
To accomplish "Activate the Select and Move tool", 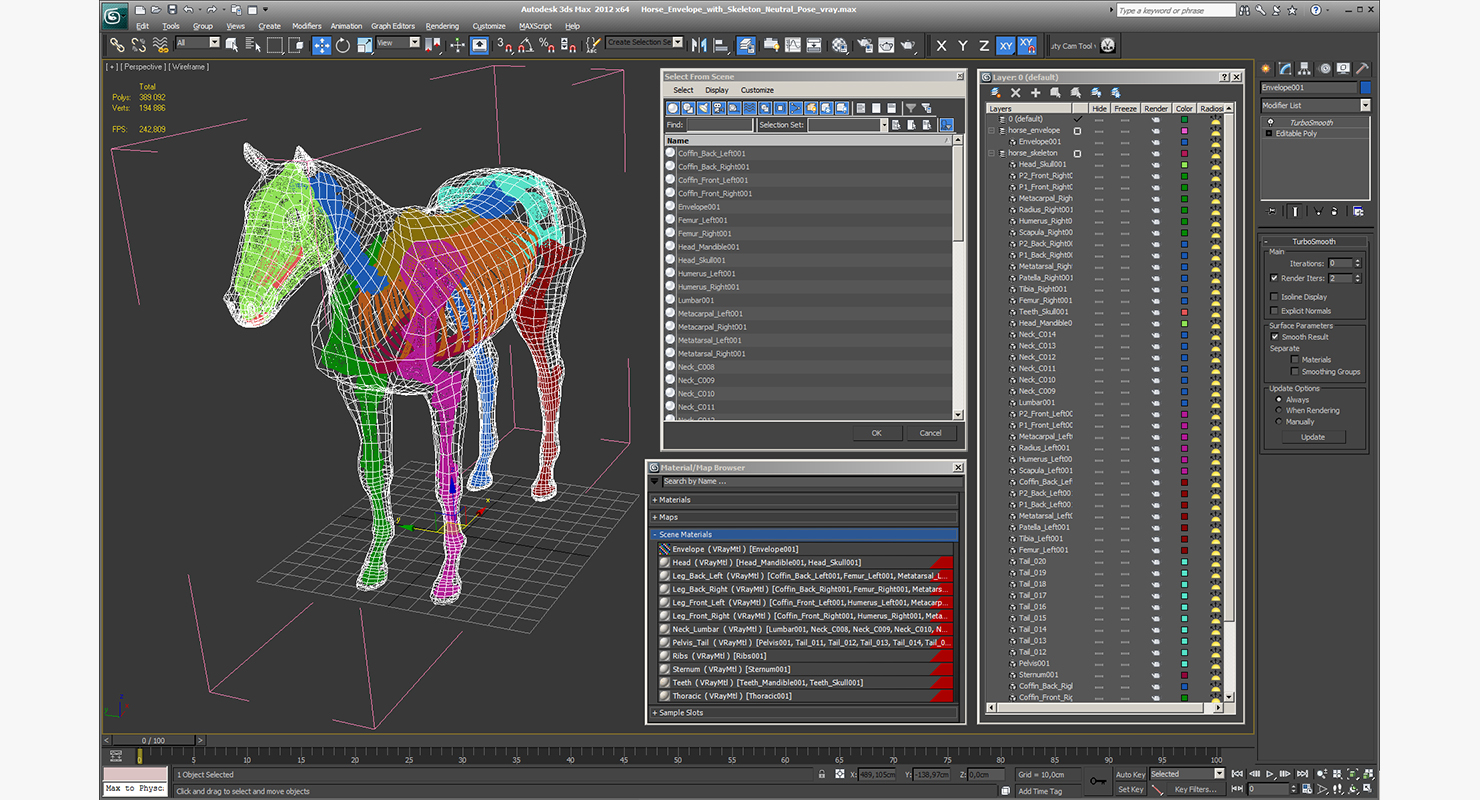I will point(321,45).
